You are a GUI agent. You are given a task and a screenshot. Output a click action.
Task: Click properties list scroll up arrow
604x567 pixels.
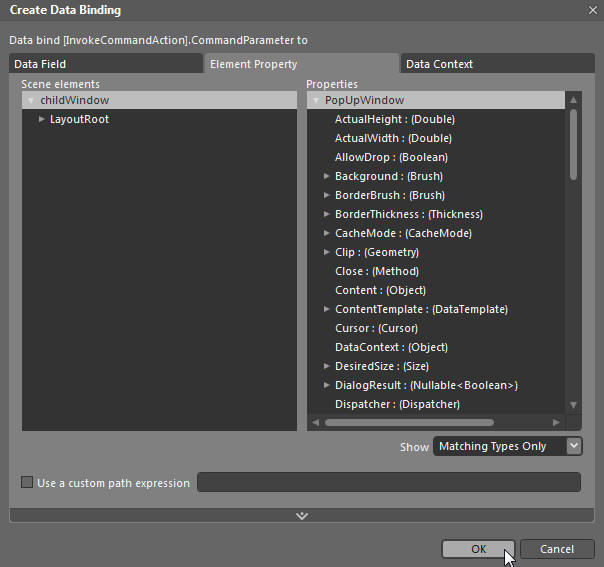tap(574, 100)
